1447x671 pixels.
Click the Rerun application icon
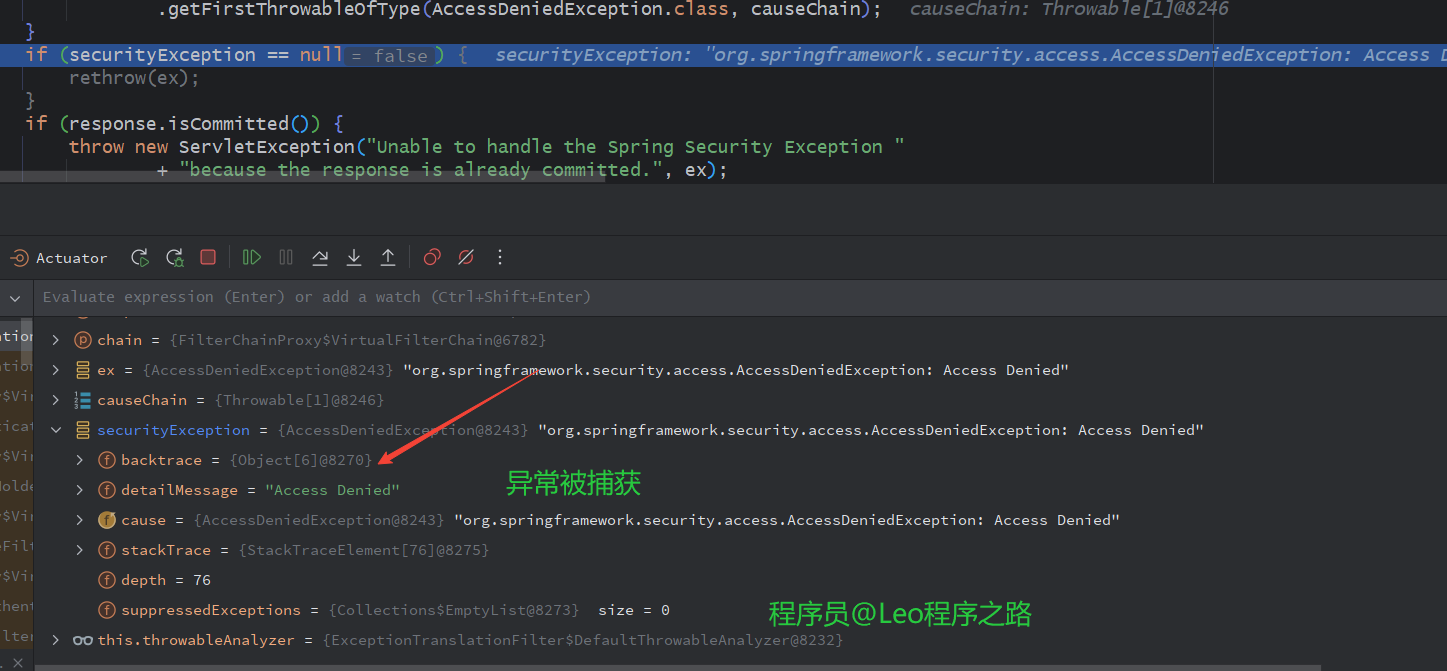pyautogui.click(x=140, y=258)
